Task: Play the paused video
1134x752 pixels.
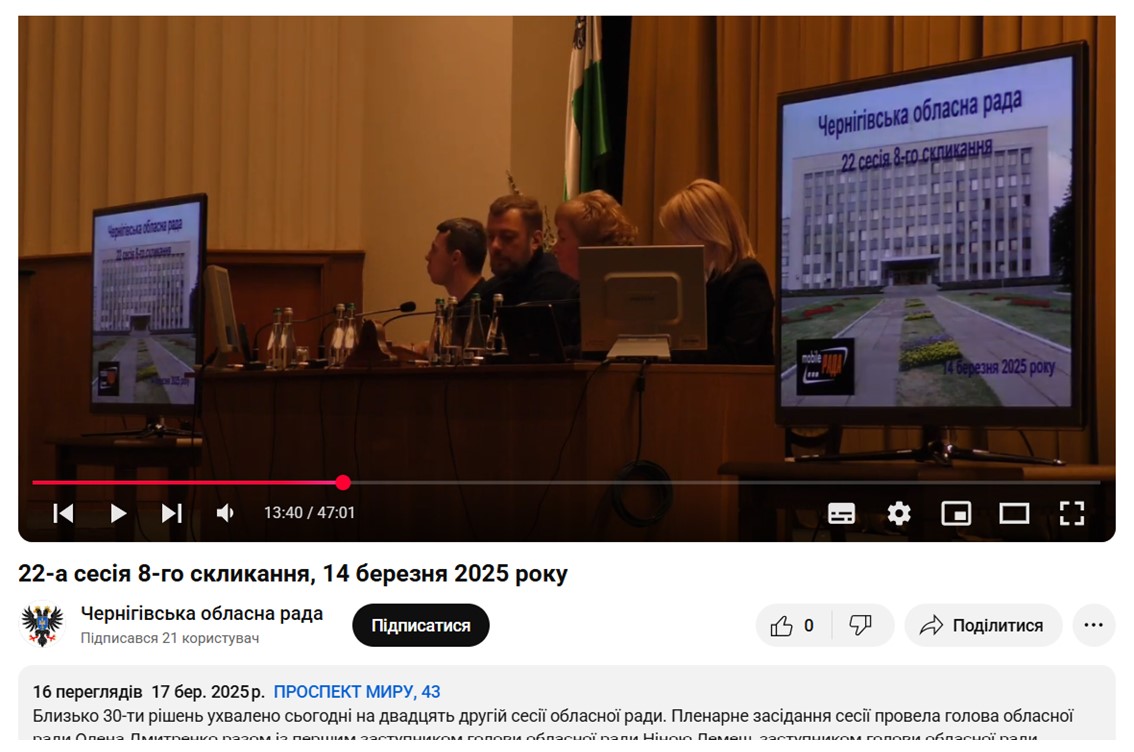Action: point(118,513)
